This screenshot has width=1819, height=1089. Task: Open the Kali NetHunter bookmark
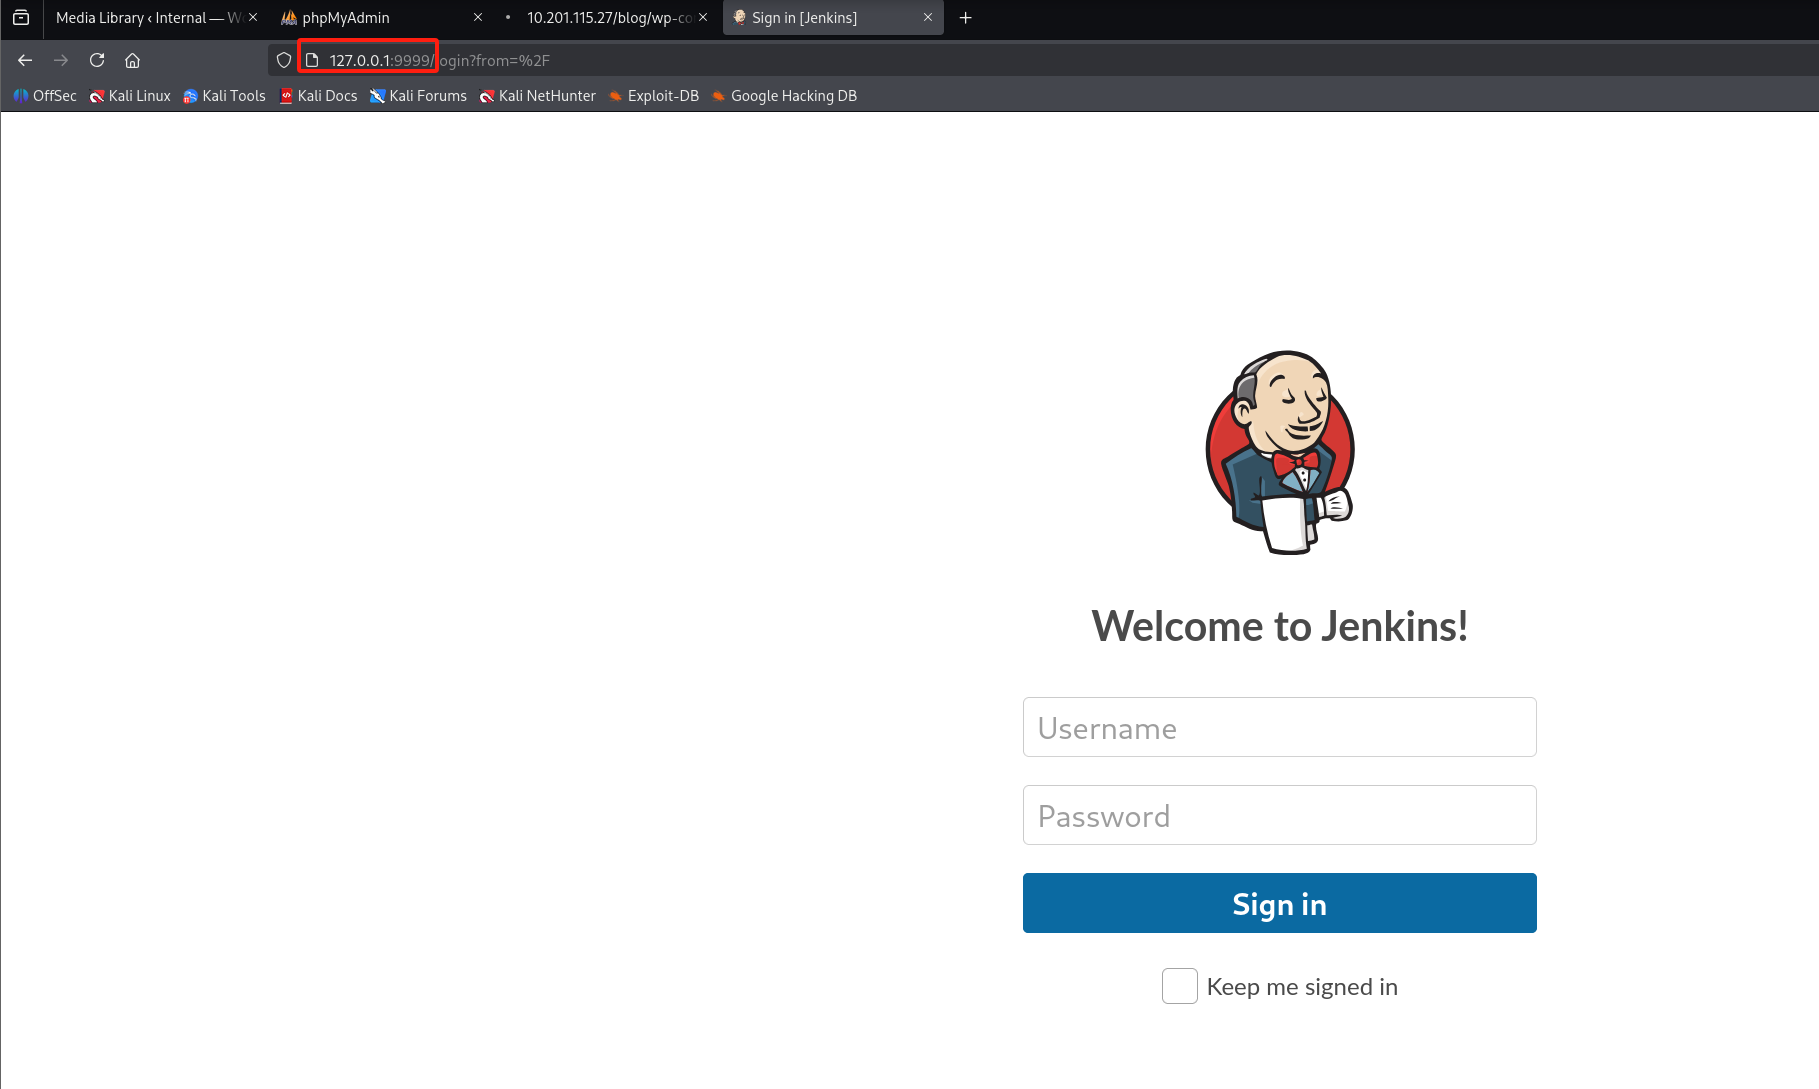click(537, 96)
